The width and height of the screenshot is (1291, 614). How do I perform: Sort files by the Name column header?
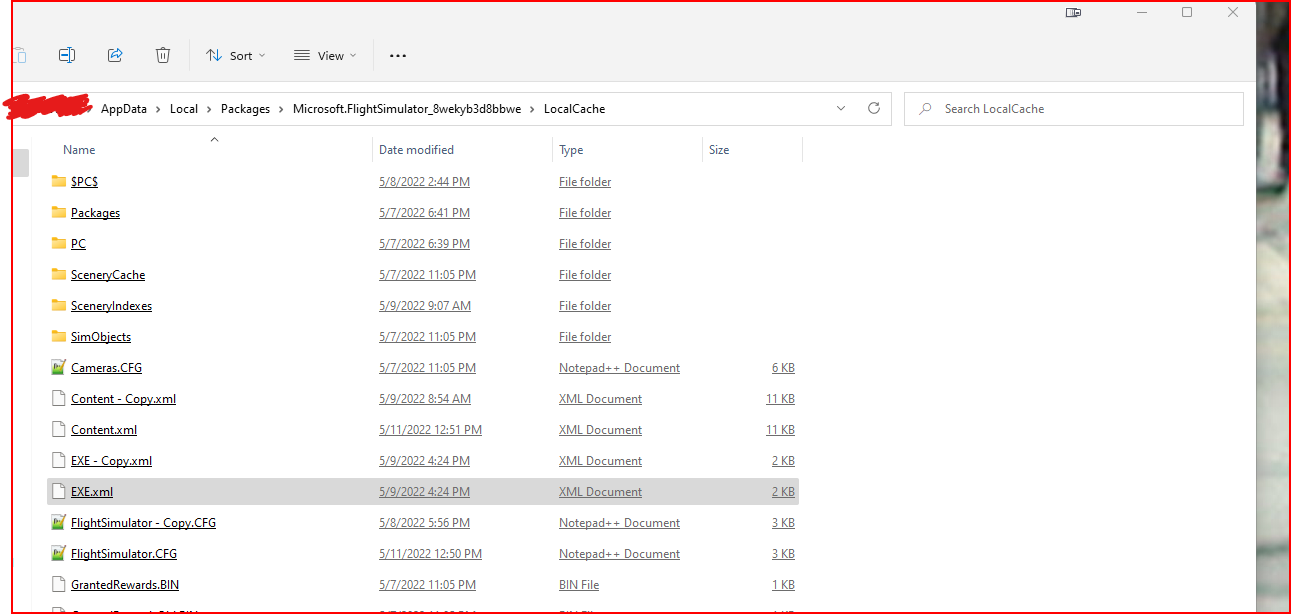coord(79,150)
